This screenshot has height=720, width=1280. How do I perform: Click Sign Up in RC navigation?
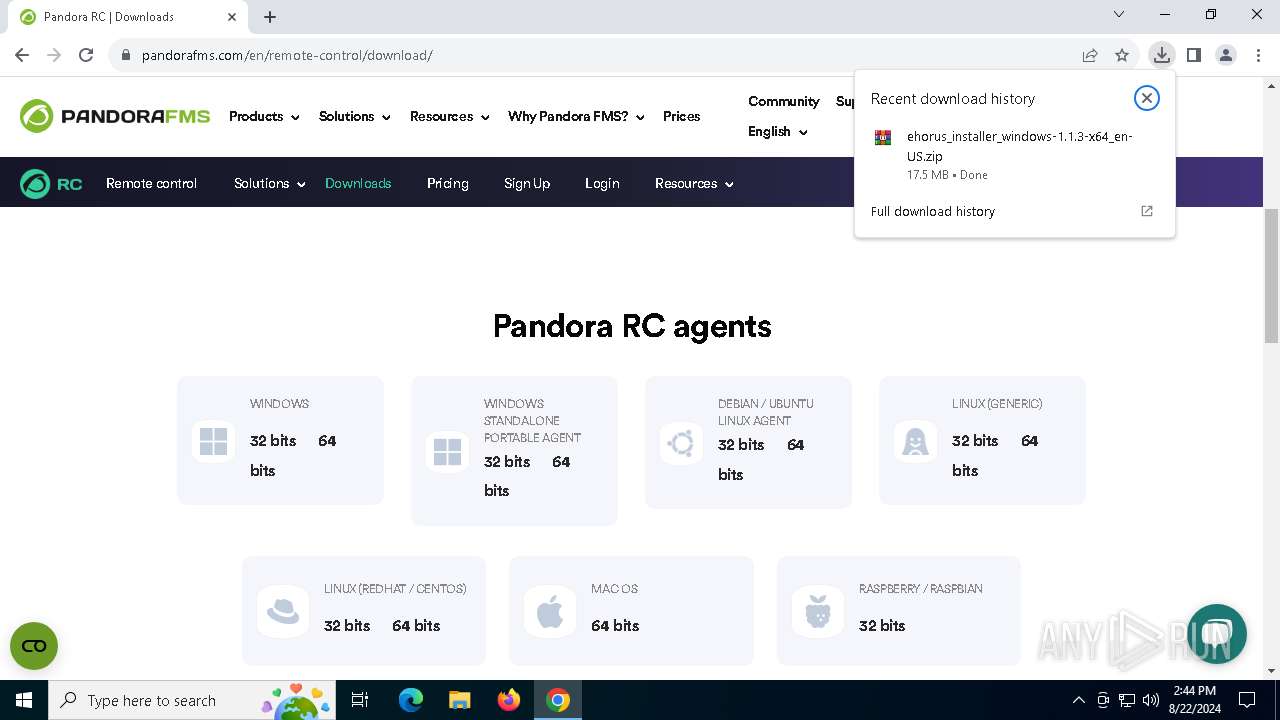pos(527,184)
